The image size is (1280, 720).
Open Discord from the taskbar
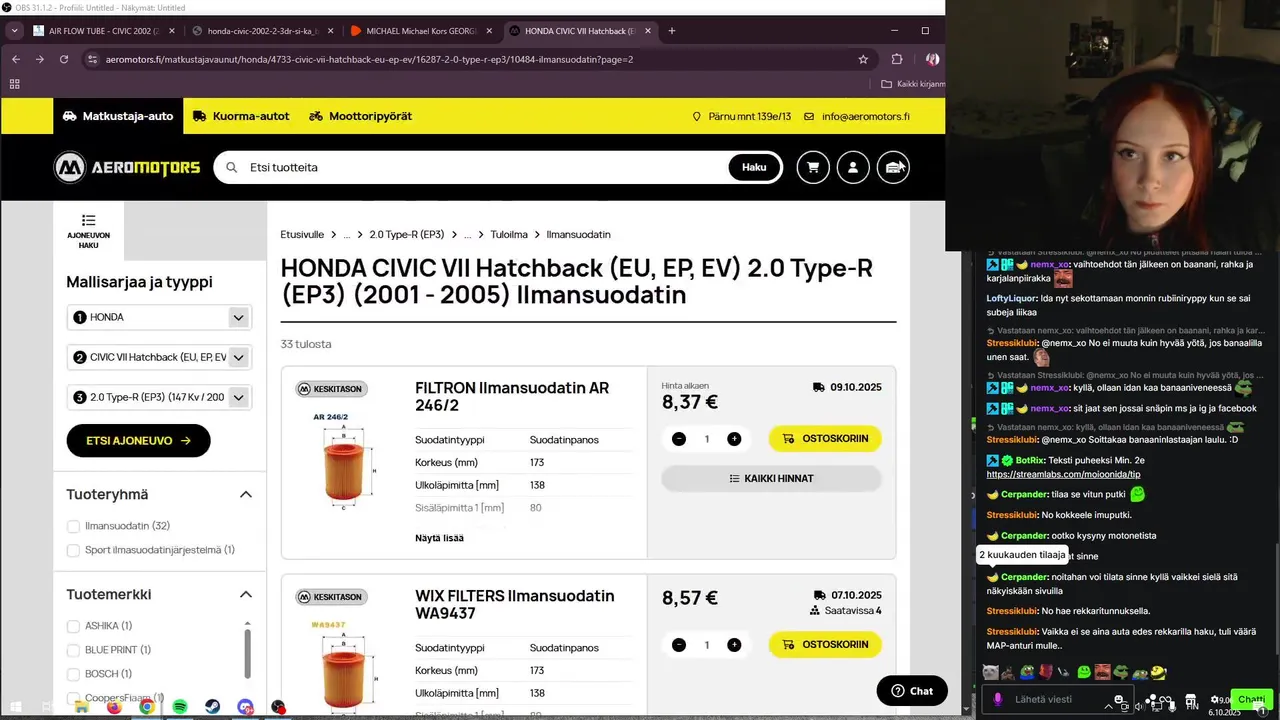click(246, 707)
